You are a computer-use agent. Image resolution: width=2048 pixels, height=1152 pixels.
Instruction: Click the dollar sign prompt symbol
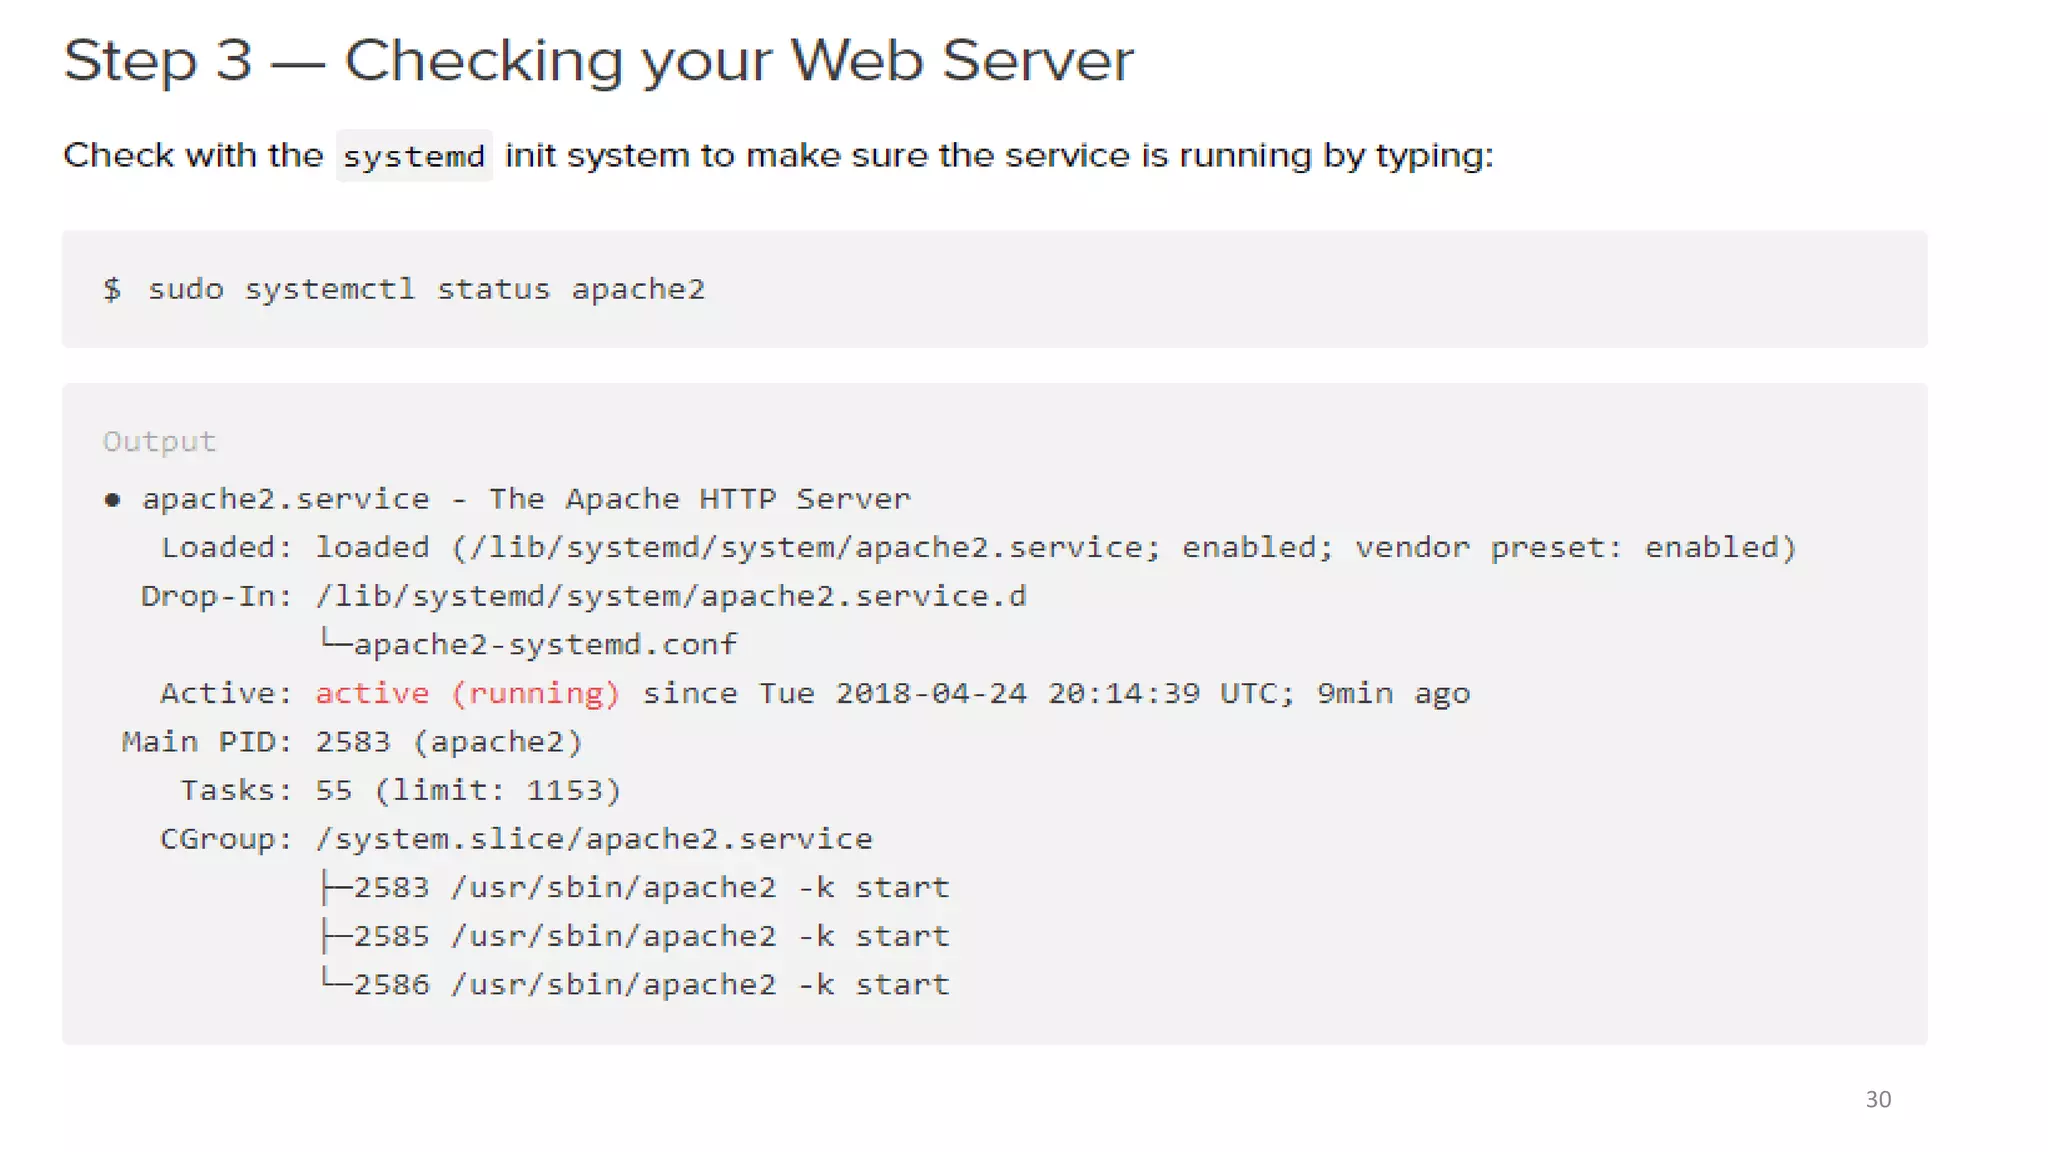(x=112, y=289)
